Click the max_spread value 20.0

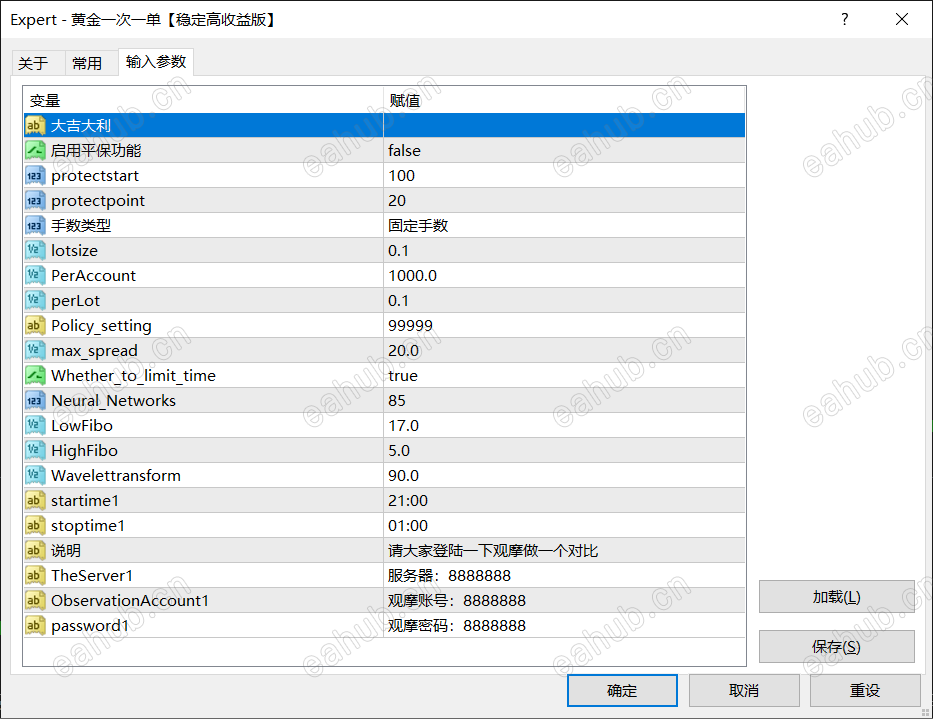(403, 351)
